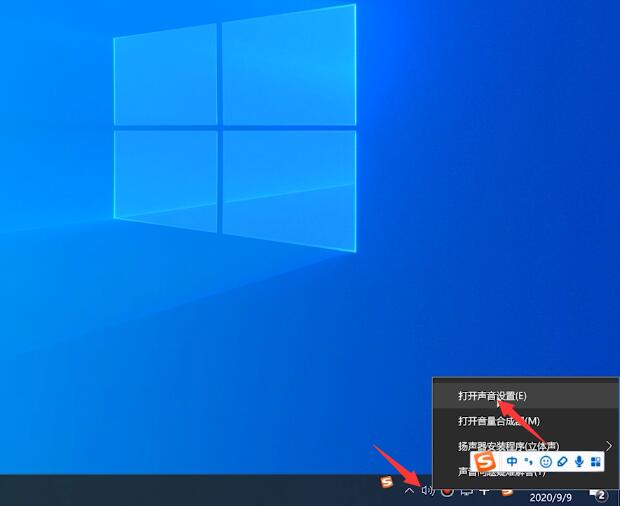Viewport: 620px width, 506px height.
Task: Click the speaker volume icon in the tray
Action: pyautogui.click(x=428, y=491)
